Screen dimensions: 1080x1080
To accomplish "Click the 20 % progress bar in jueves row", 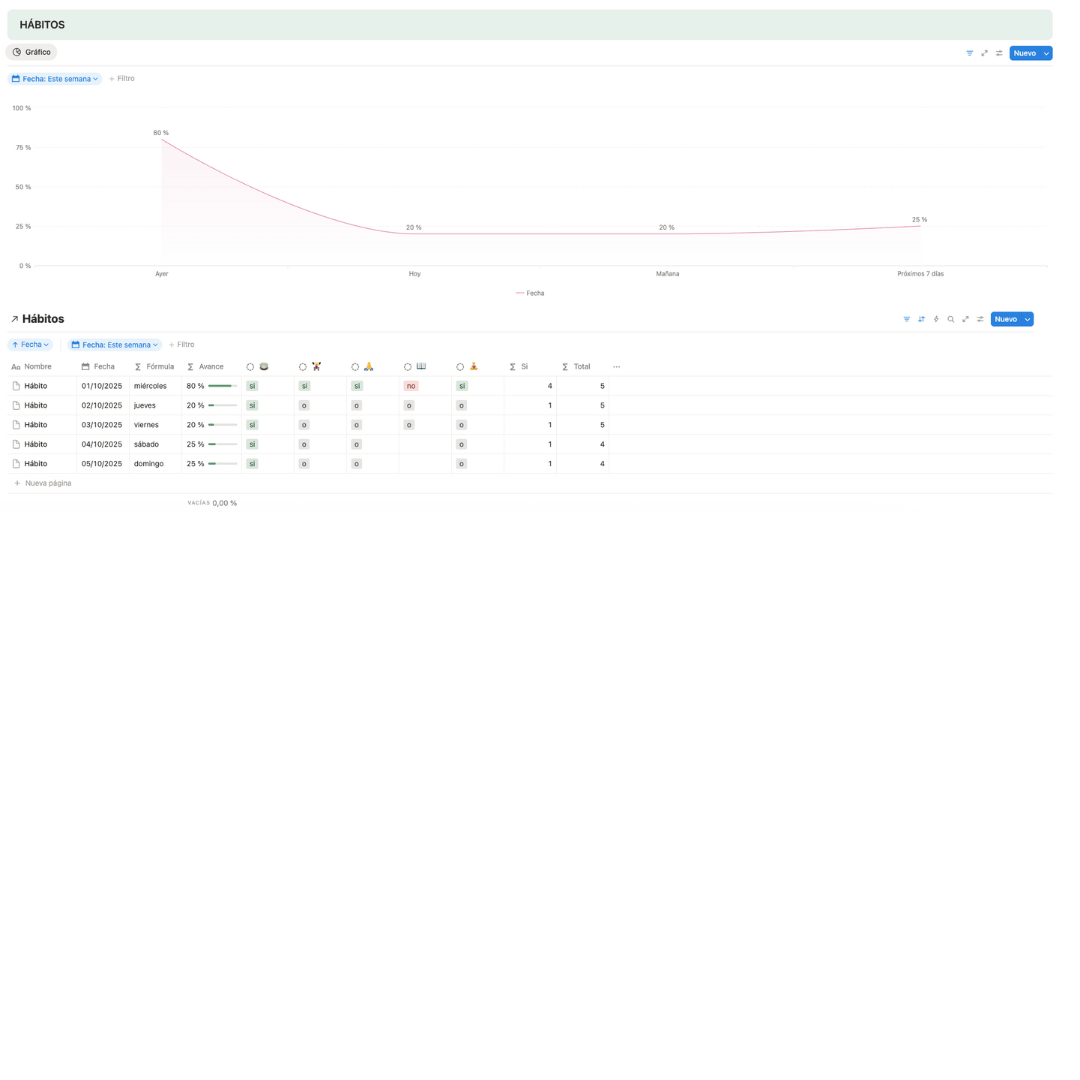I will click(x=222, y=406).
